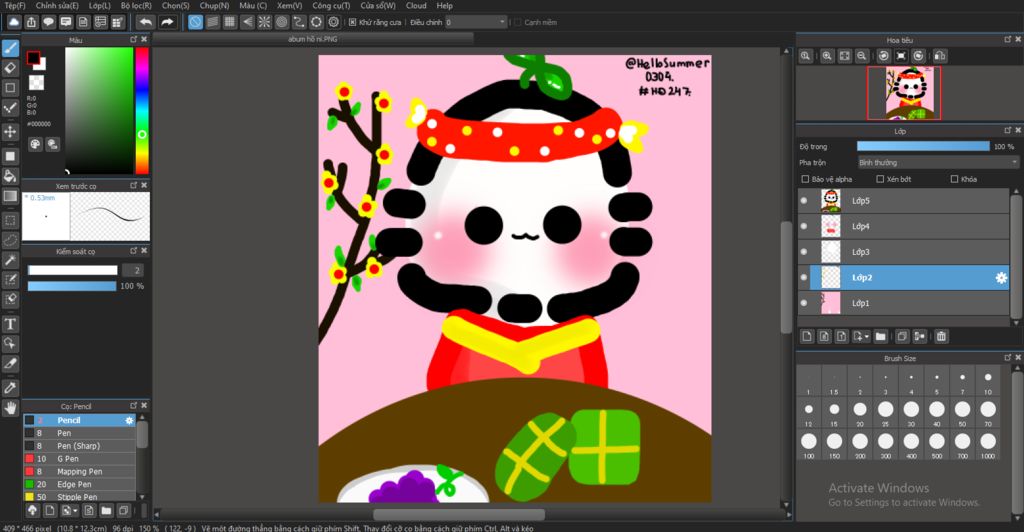Select the Edge Pen brush
Viewport: 1024px width, 532px height.
pyautogui.click(x=80, y=484)
